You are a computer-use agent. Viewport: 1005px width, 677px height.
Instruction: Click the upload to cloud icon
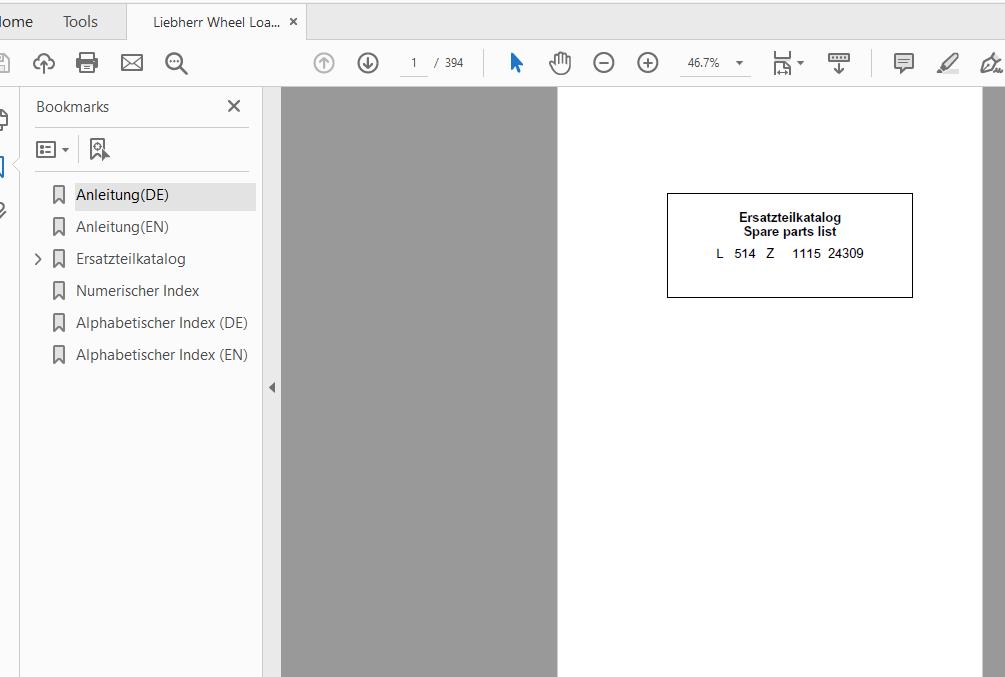point(44,63)
